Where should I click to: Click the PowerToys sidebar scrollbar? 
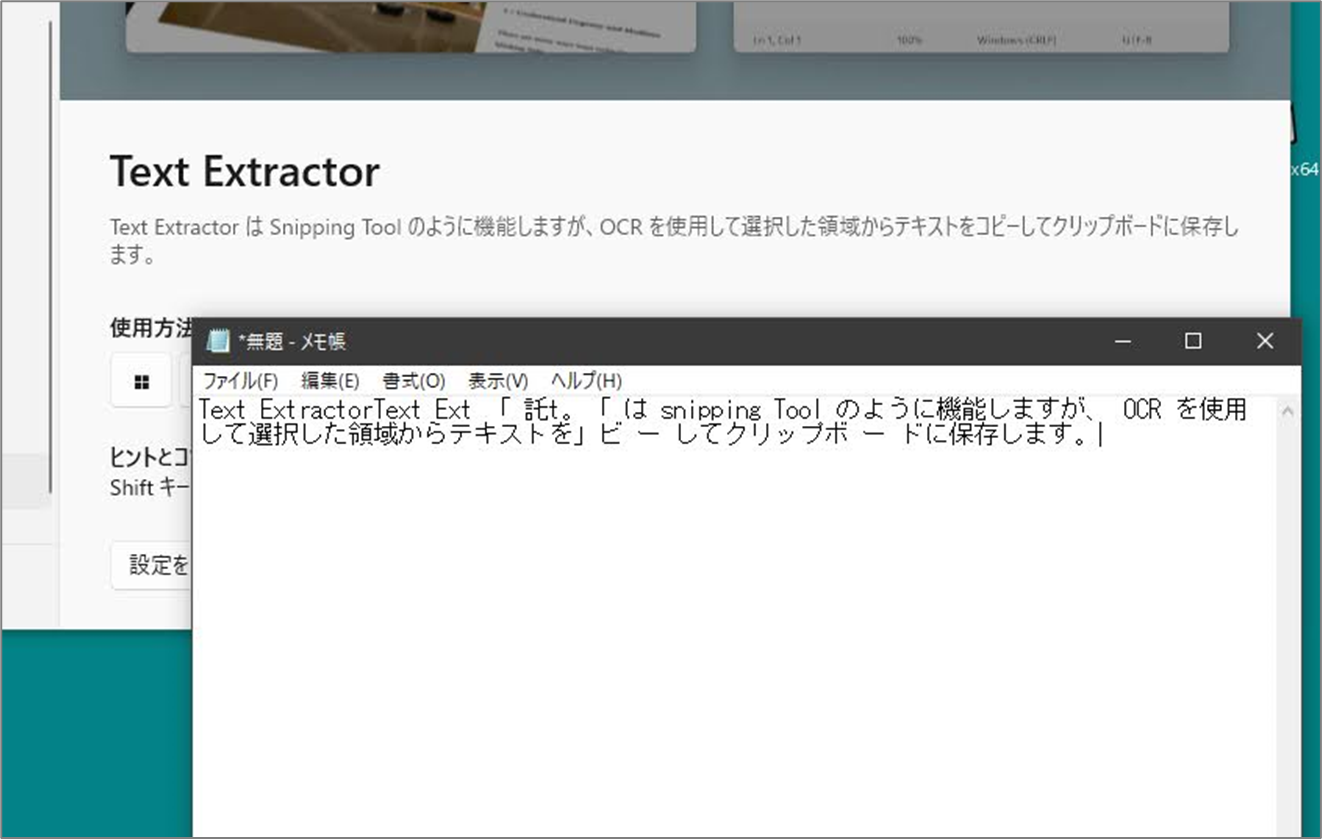[x=49, y=255]
